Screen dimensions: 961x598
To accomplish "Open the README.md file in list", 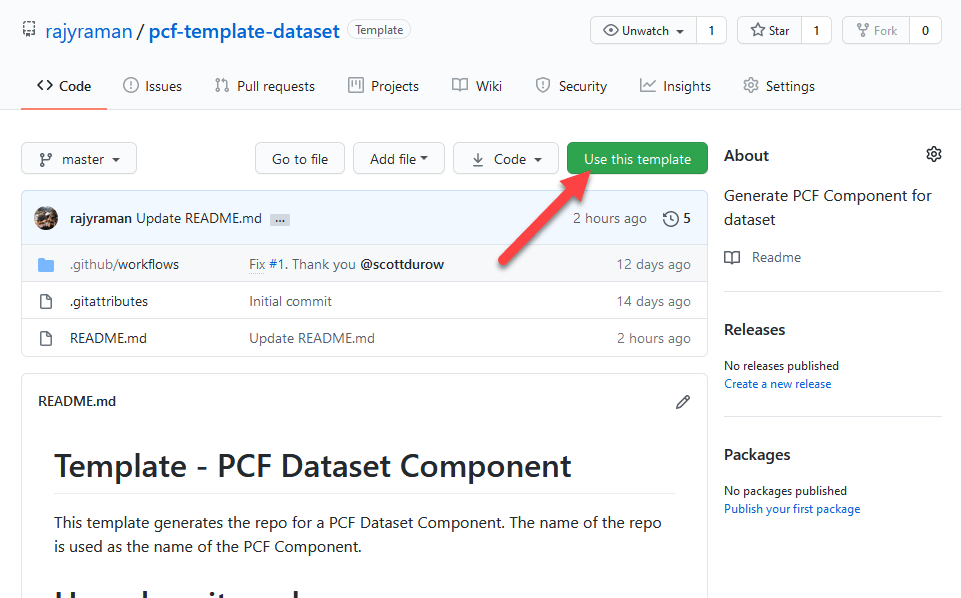I will (108, 338).
